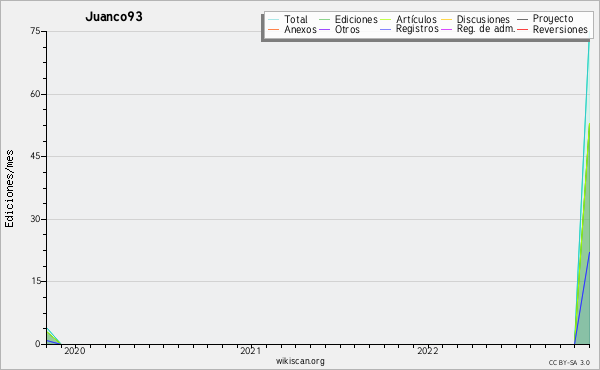Viewport: 600px width, 370px height.
Task: Select the Ediciones legend entry
Action: (356, 19)
